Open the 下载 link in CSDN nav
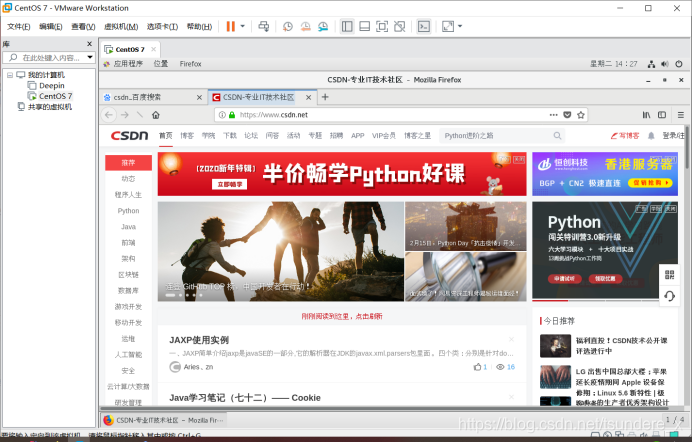Screen dimensions: 692x443 click(x=229, y=136)
